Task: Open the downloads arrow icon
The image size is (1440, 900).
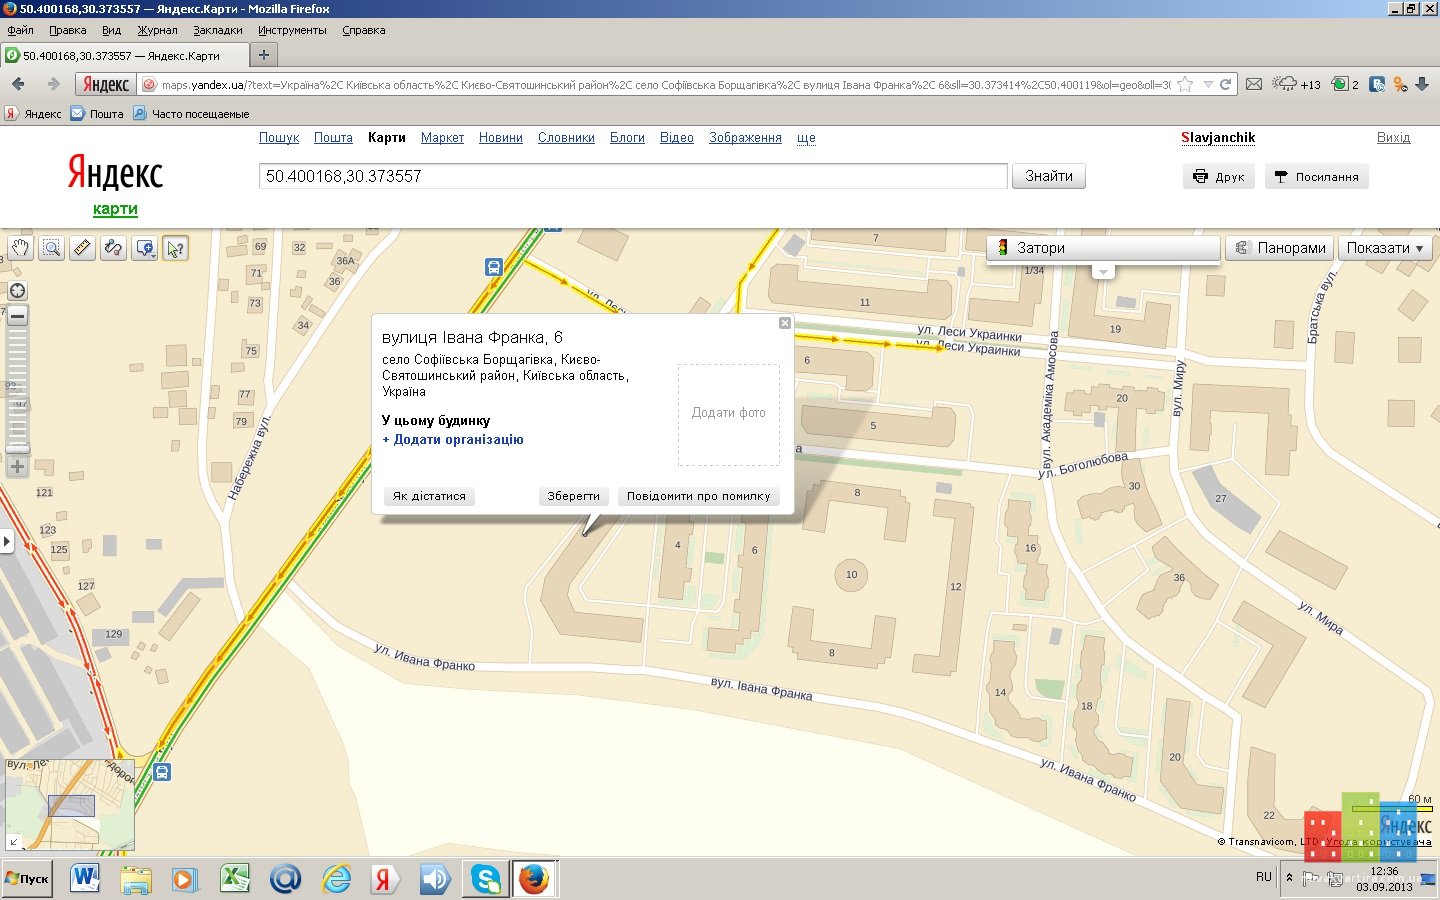Action: [x=1424, y=85]
